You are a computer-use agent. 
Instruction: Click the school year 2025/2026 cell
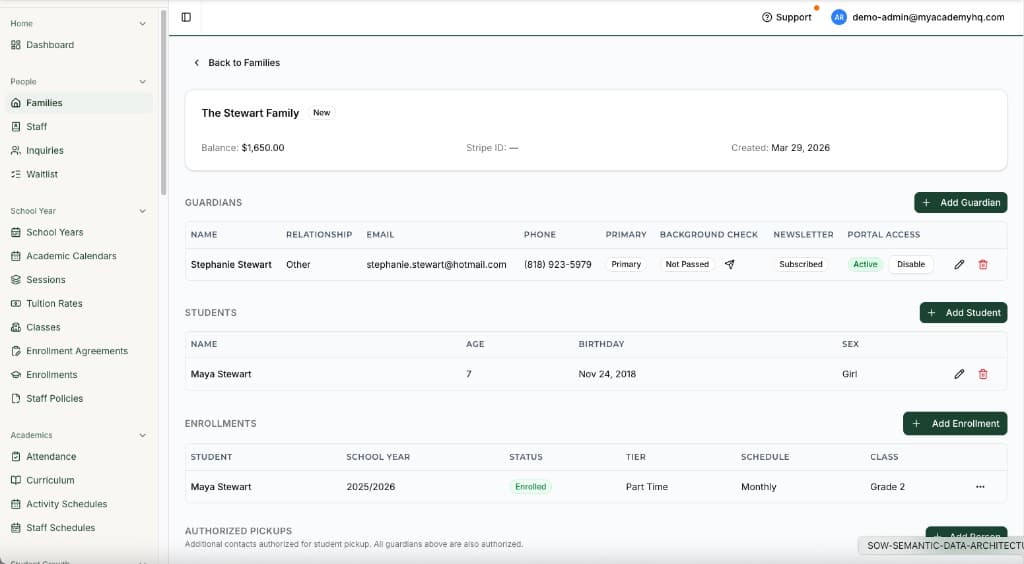point(370,487)
